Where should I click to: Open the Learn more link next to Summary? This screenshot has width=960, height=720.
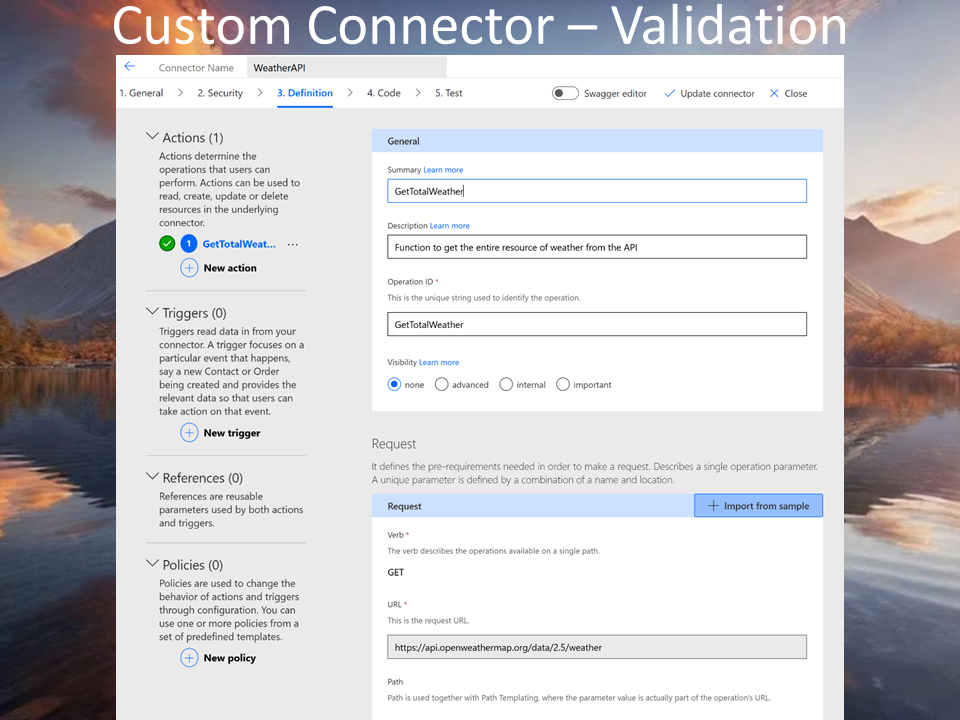[x=443, y=170]
